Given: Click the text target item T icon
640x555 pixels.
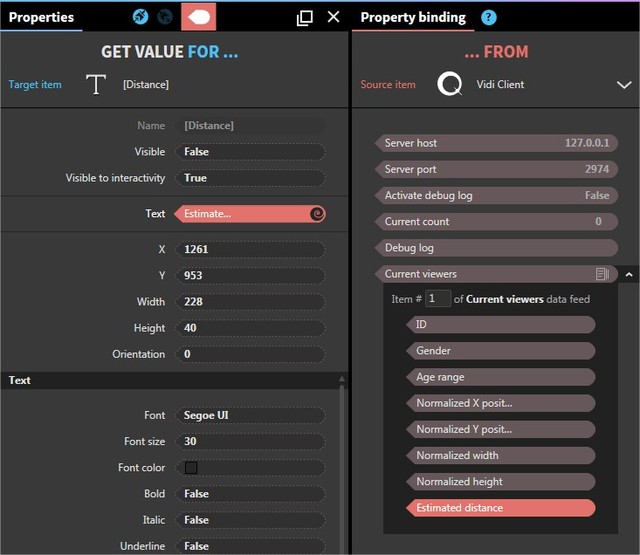Looking at the screenshot, I should point(95,85).
